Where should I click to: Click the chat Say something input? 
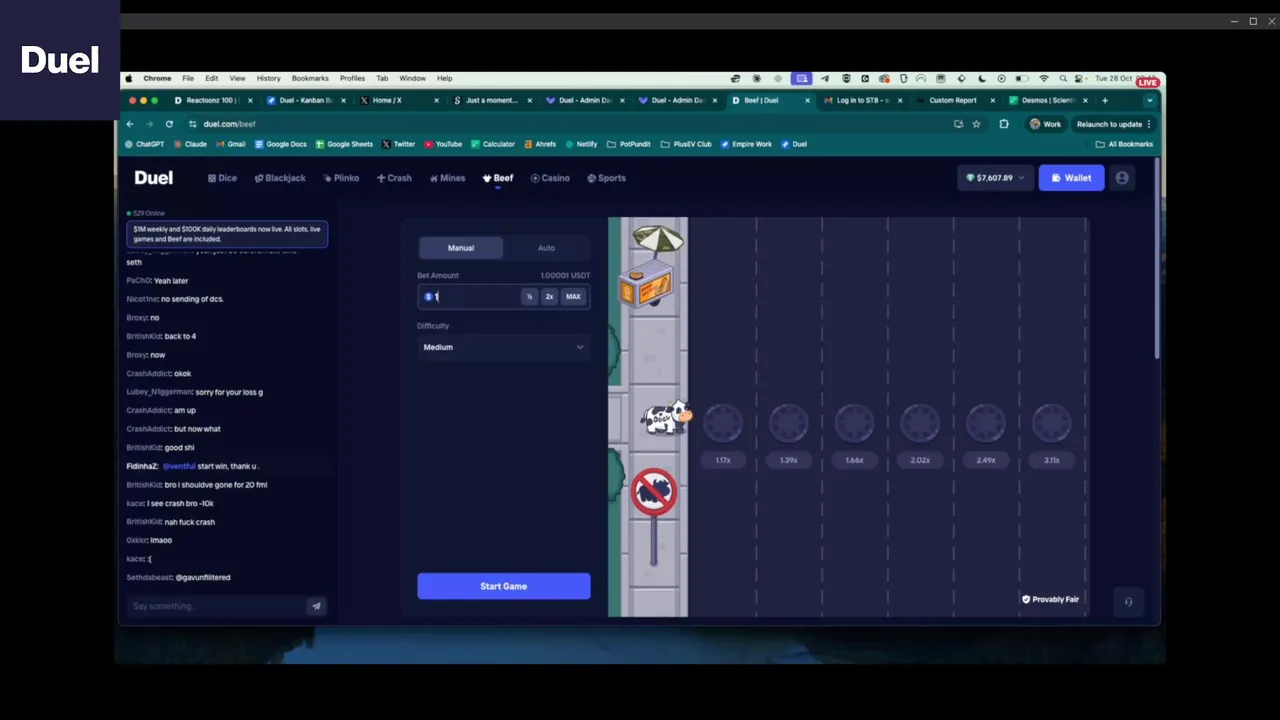217,606
